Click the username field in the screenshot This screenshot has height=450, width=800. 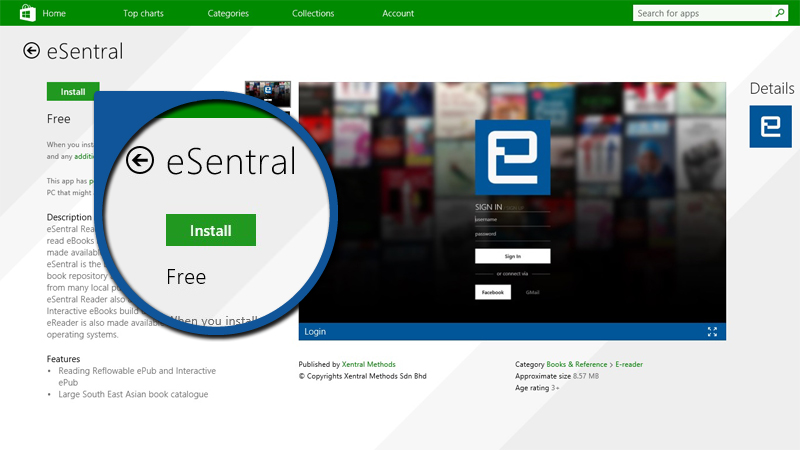click(x=513, y=220)
